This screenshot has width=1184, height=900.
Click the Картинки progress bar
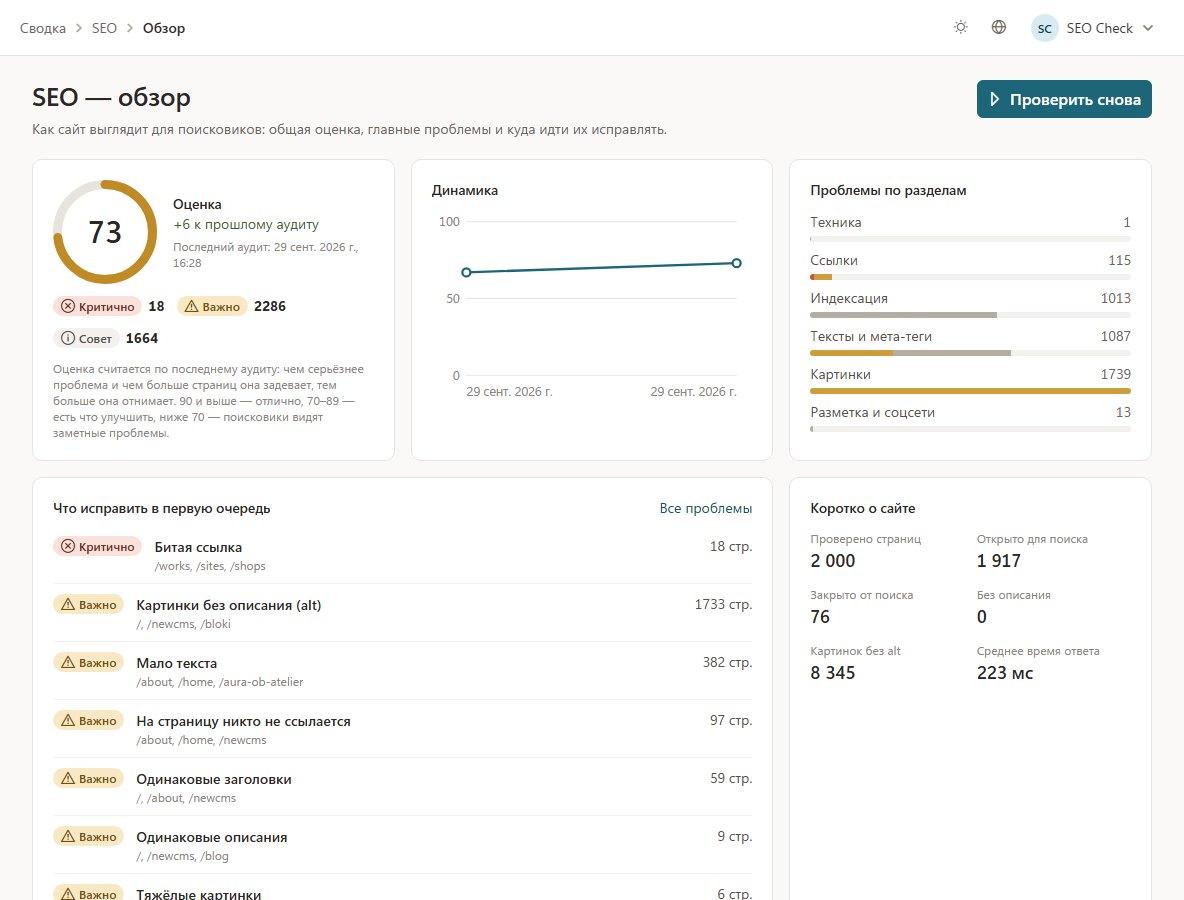coord(970,391)
